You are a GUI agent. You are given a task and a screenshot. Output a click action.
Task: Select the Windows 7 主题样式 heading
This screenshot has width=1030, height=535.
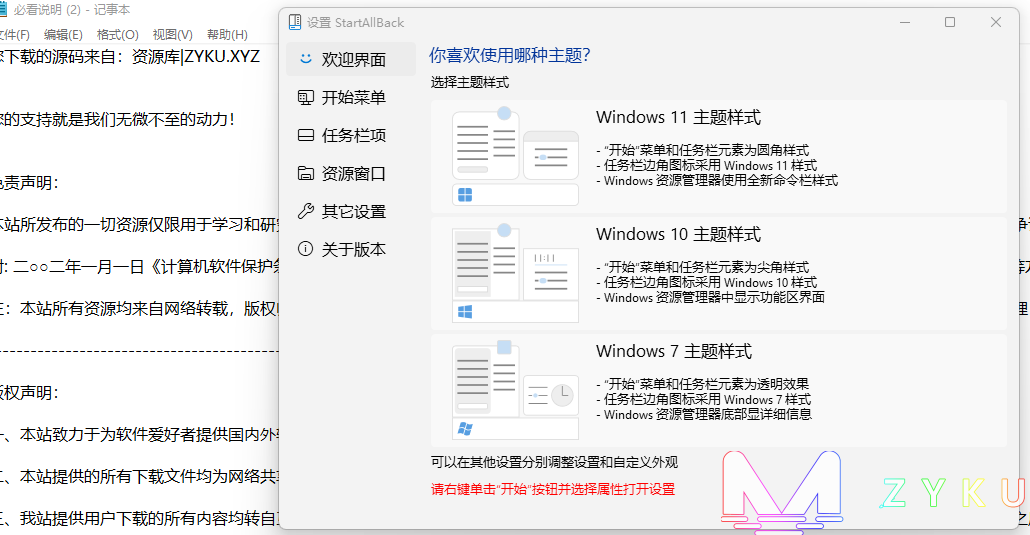tap(673, 352)
